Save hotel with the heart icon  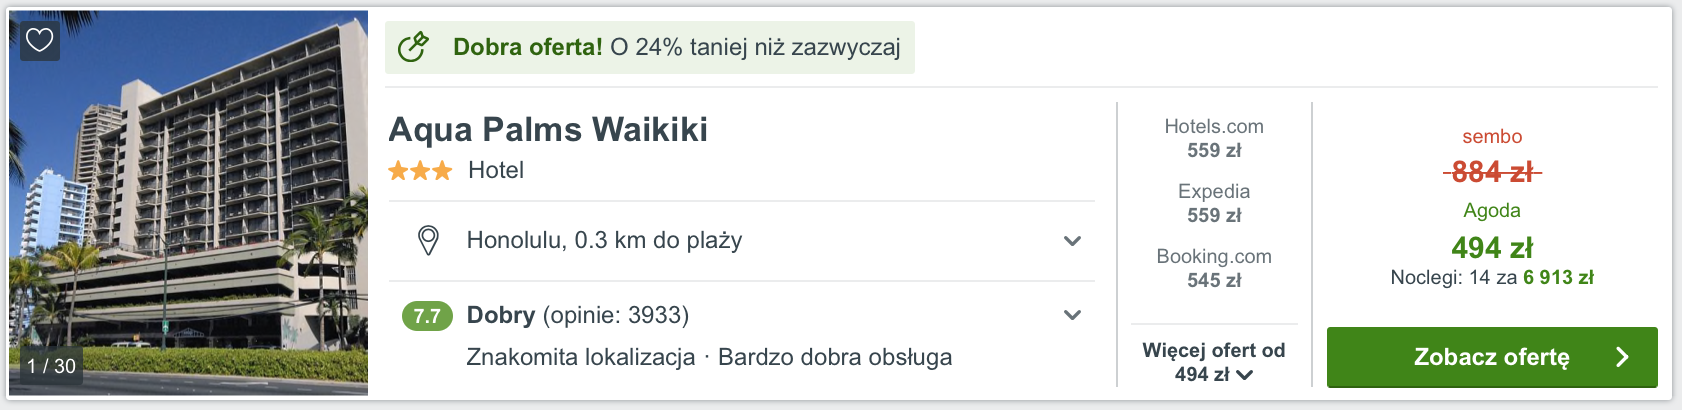39,40
